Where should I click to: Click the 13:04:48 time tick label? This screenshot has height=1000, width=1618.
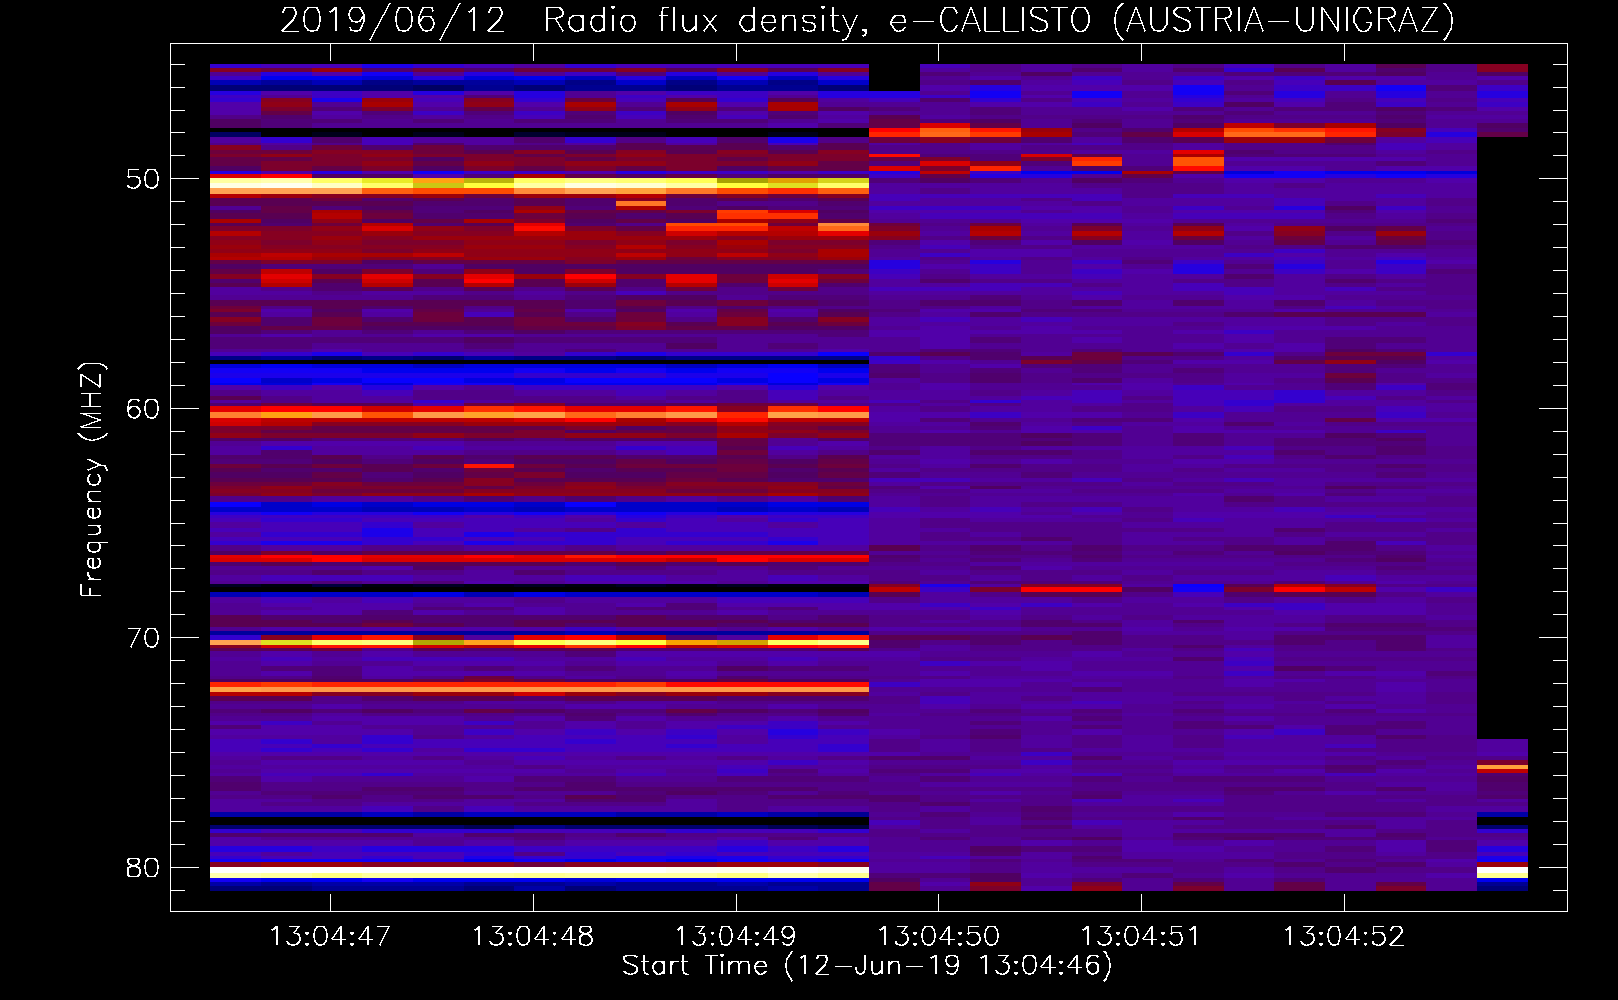coord(533,937)
